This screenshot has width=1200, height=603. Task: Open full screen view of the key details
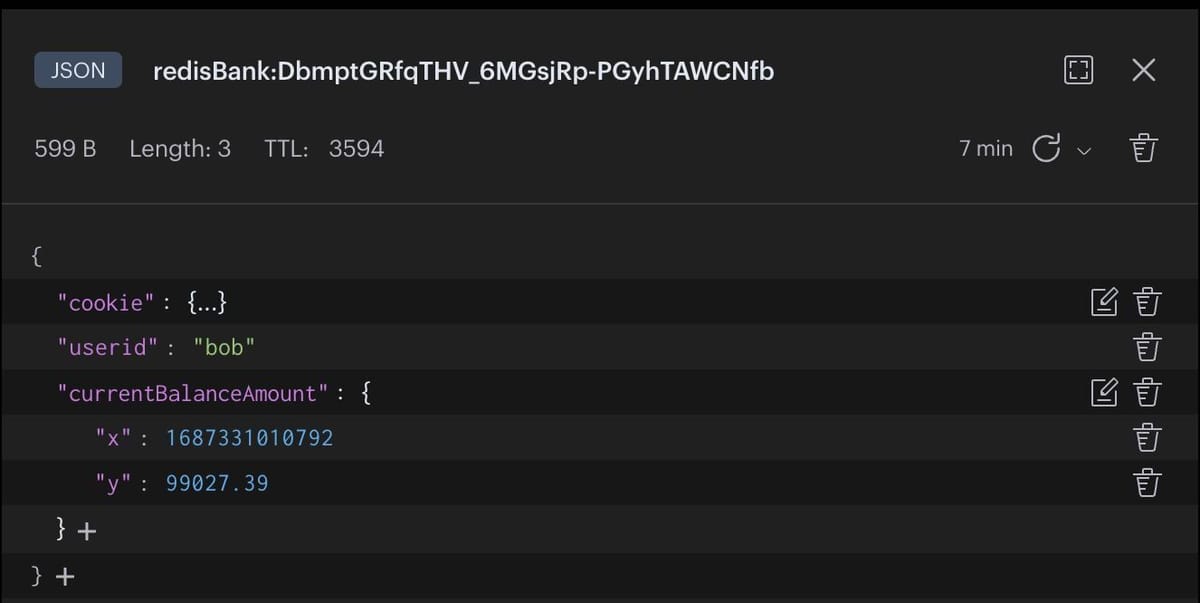pyautogui.click(x=1078, y=70)
